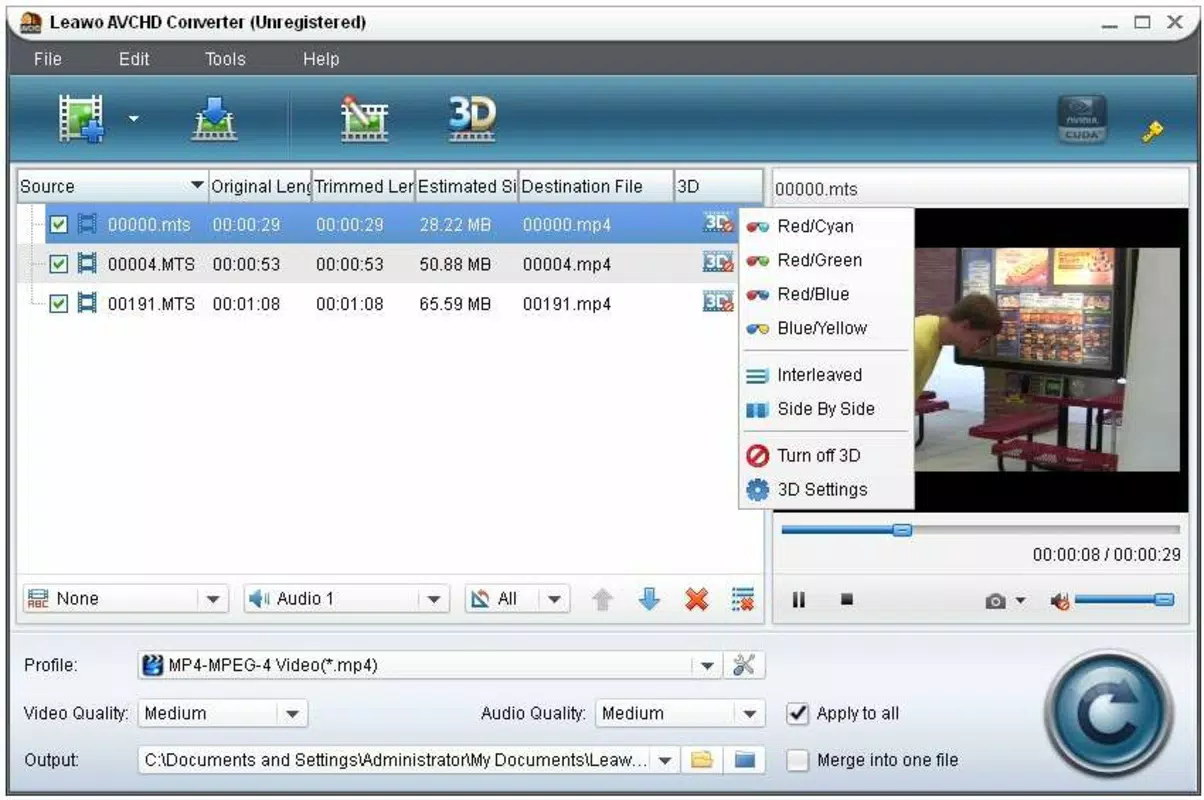This screenshot has width=1204, height=800.
Task: Open the Video Quality dropdown
Action: click(222, 713)
